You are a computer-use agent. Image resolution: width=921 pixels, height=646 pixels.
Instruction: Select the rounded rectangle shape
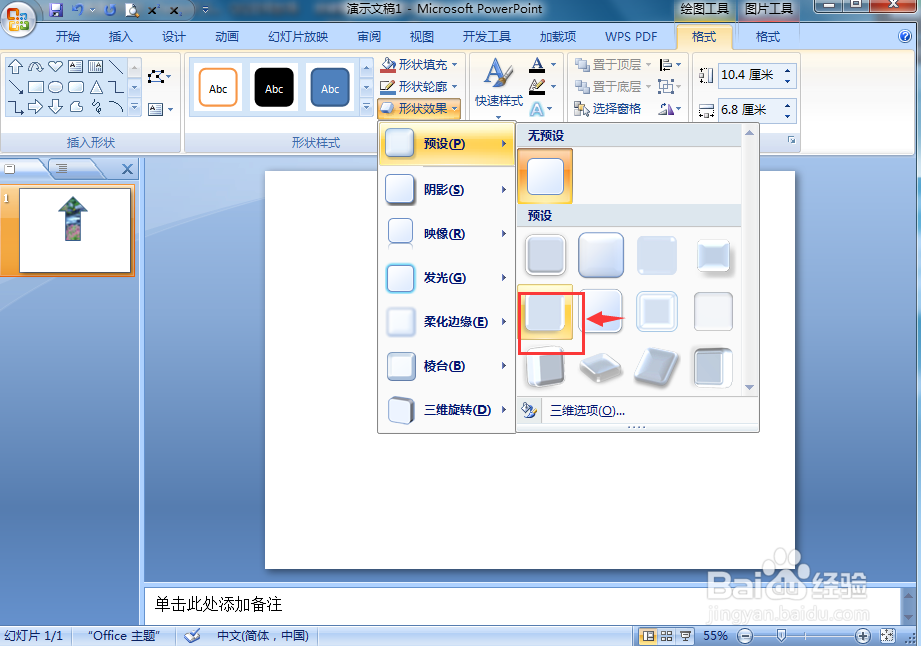coord(76,88)
